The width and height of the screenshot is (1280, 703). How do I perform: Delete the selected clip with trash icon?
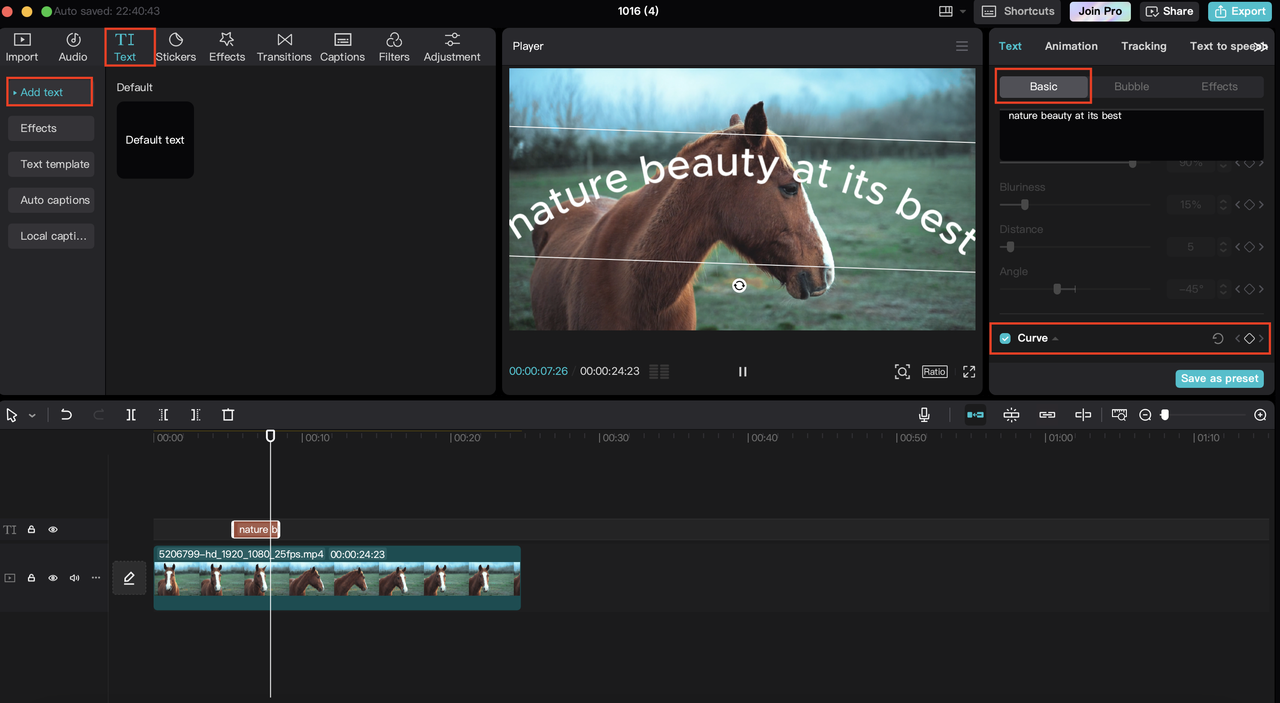coord(228,415)
